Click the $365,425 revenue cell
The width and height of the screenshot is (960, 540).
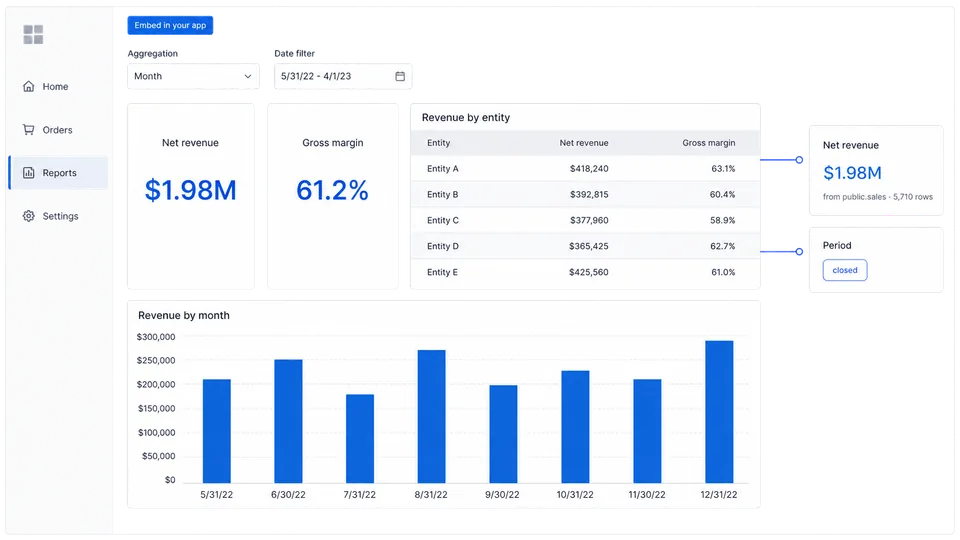pos(589,246)
